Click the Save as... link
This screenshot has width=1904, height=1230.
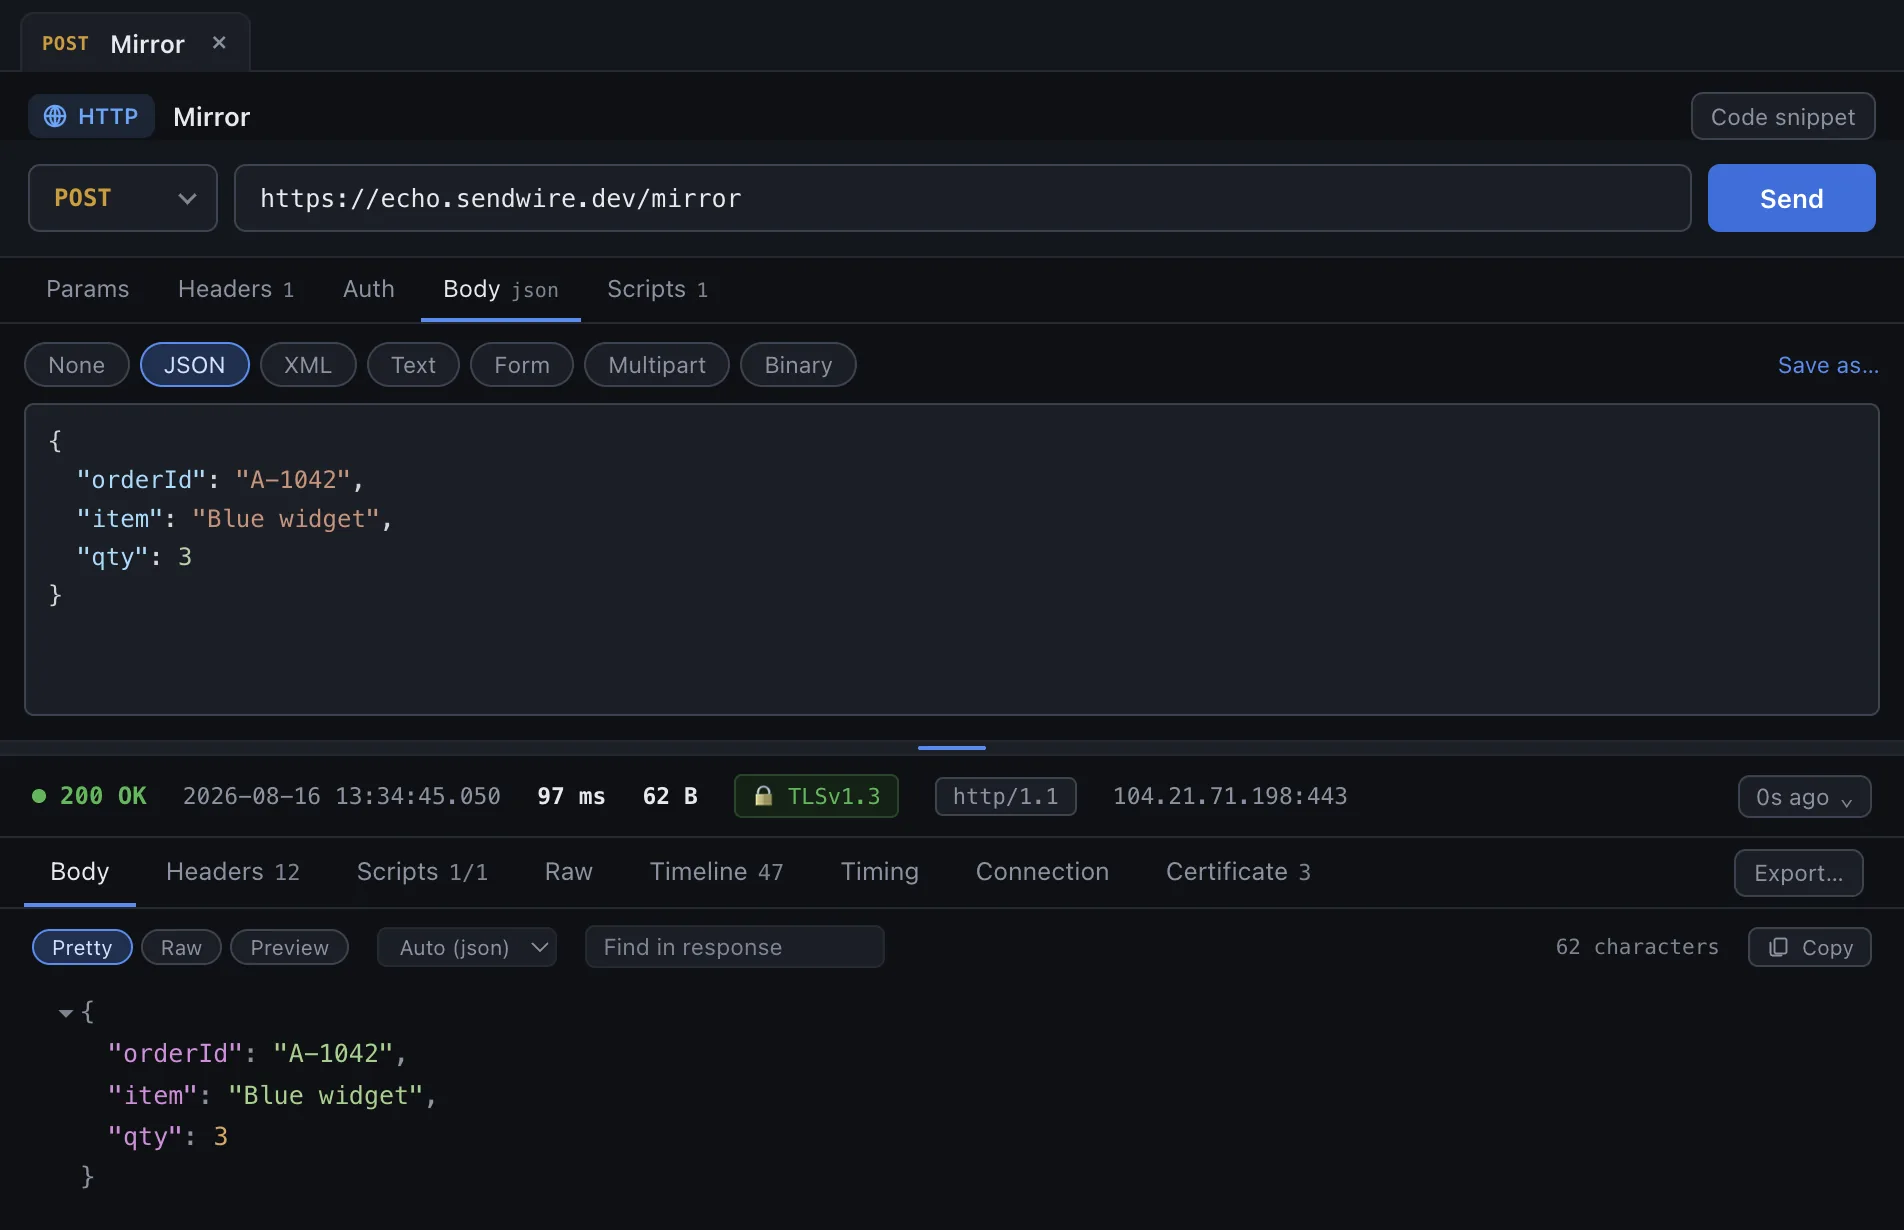point(1828,365)
